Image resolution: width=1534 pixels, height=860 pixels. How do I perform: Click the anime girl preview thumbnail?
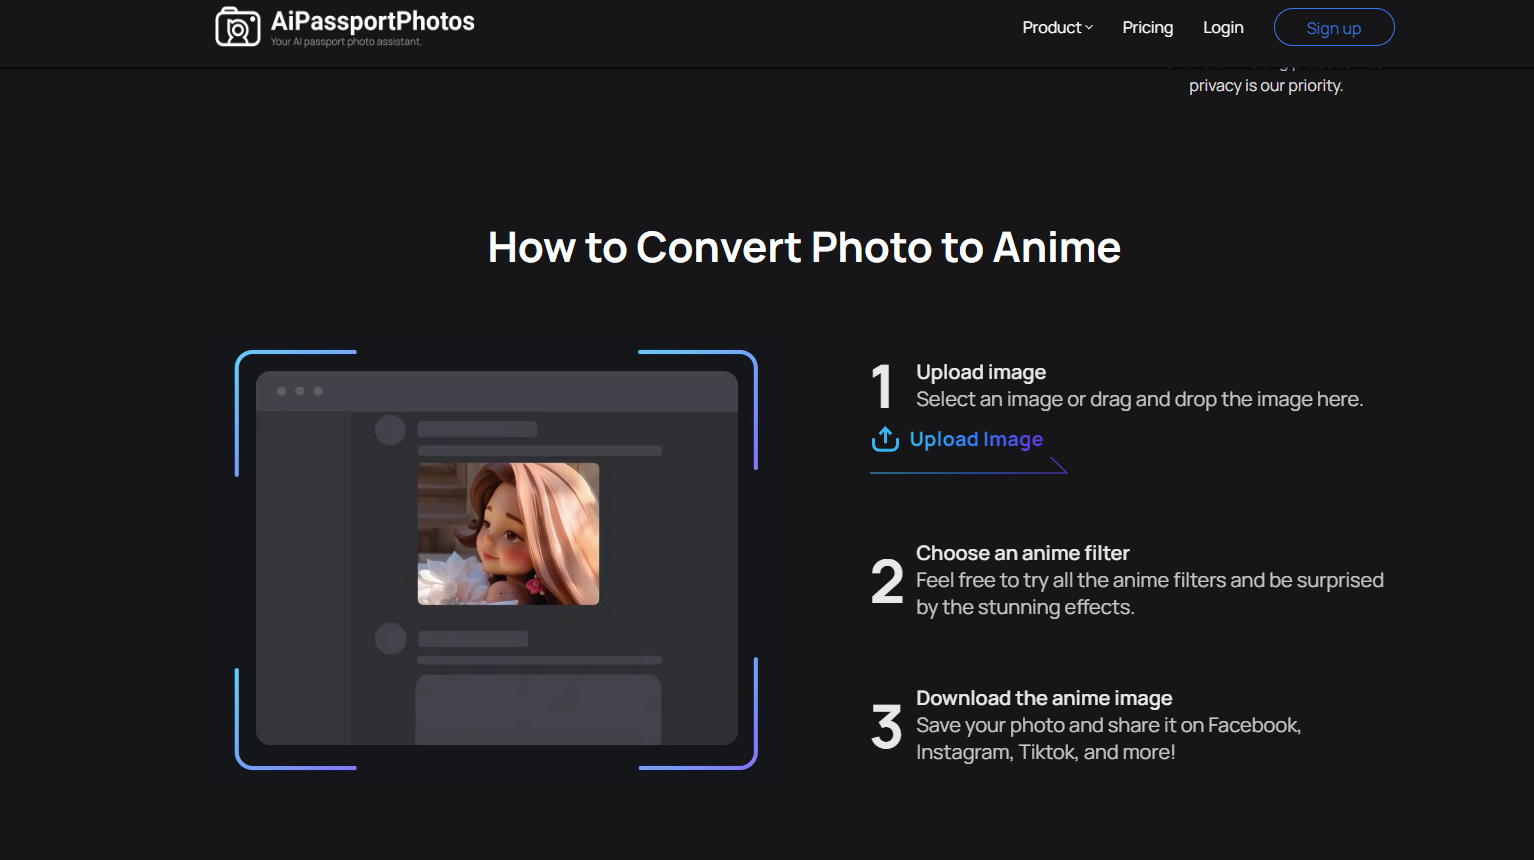(508, 534)
